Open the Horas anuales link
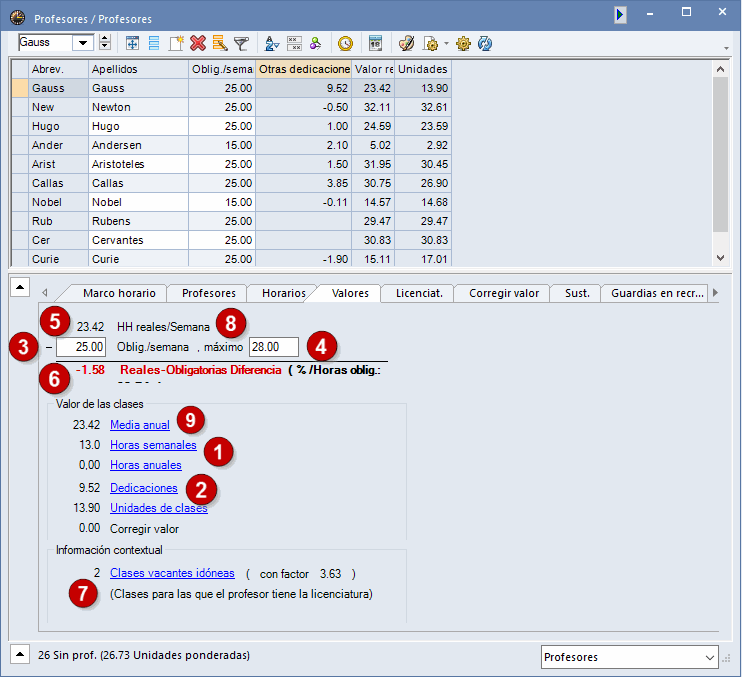This screenshot has height=677, width=742. point(146,465)
